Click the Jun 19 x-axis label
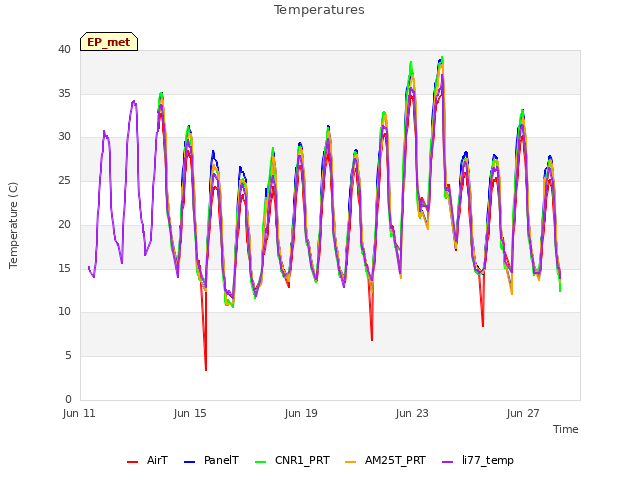The height and width of the screenshot is (480, 640). point(301,413)
